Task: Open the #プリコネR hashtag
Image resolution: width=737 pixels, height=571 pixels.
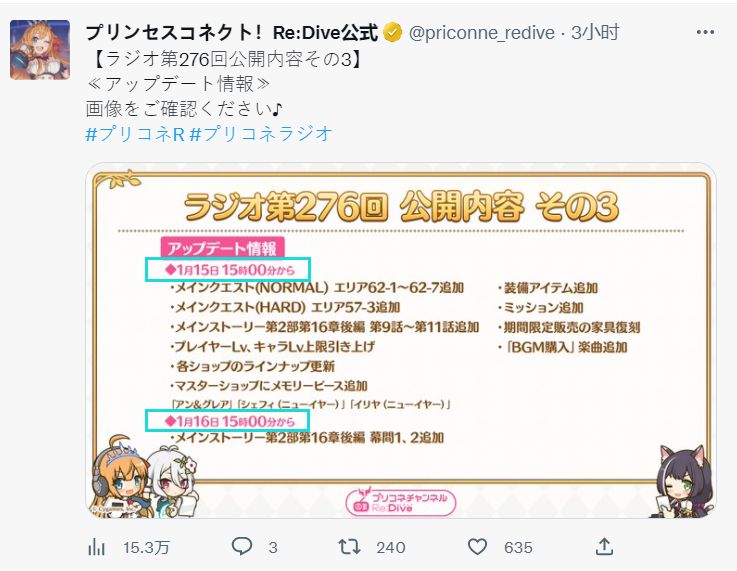Action: [x=135, y=134]
